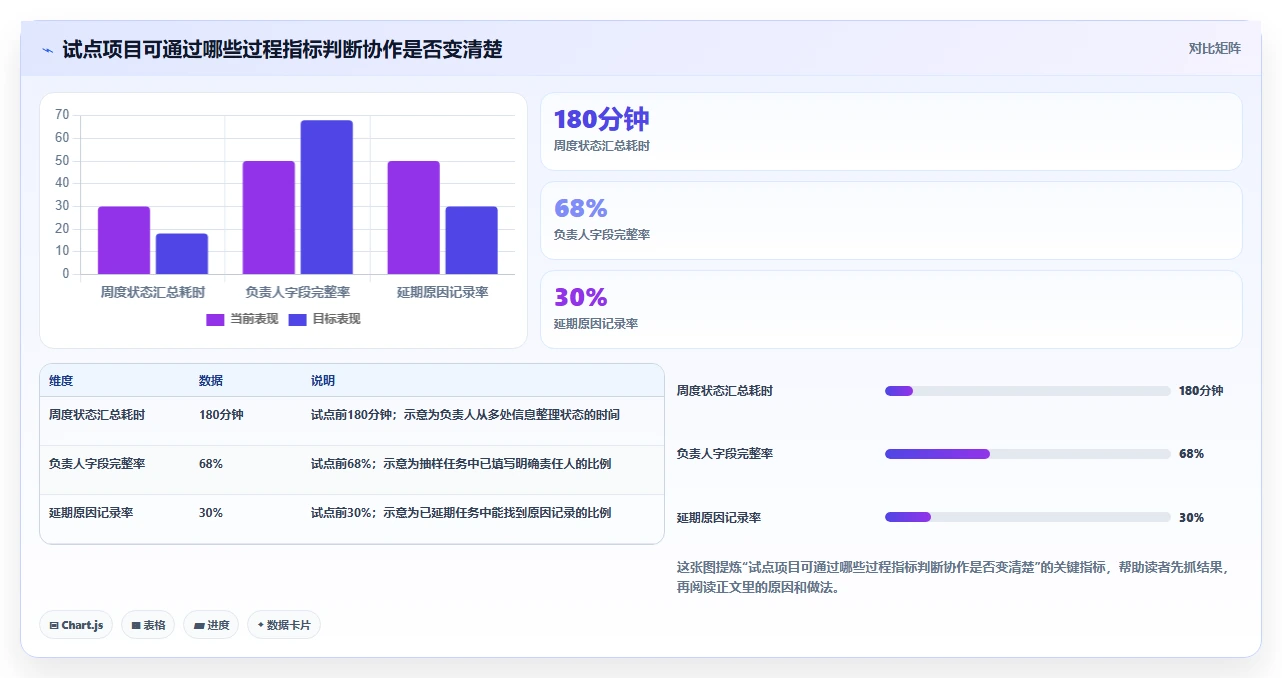Click the 对比矩阵 label in the header
This screenshot has width=1282, height=678.
coord(1214,48)
